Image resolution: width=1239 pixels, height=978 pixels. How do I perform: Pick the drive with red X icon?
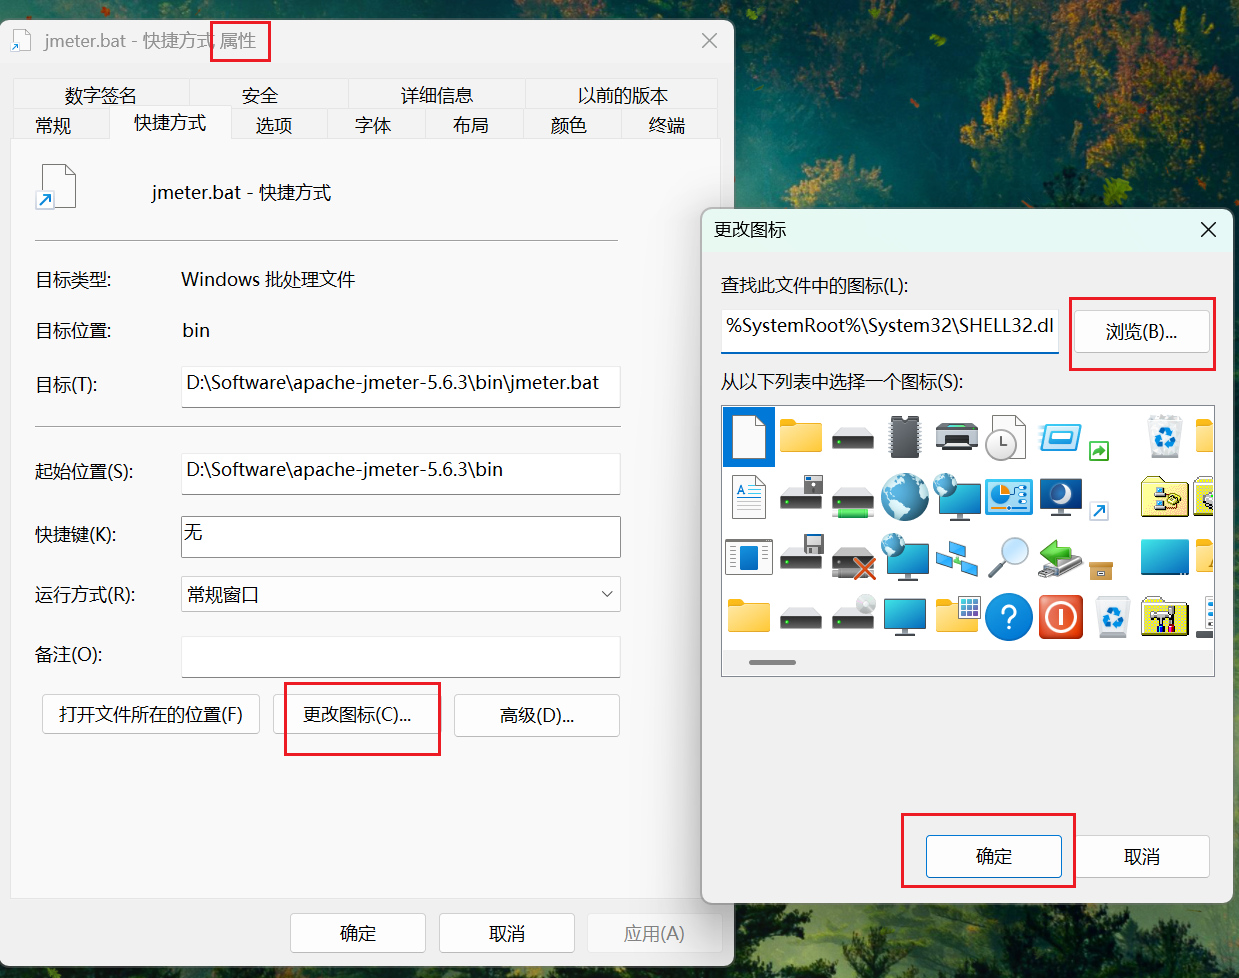click(853, 562)
